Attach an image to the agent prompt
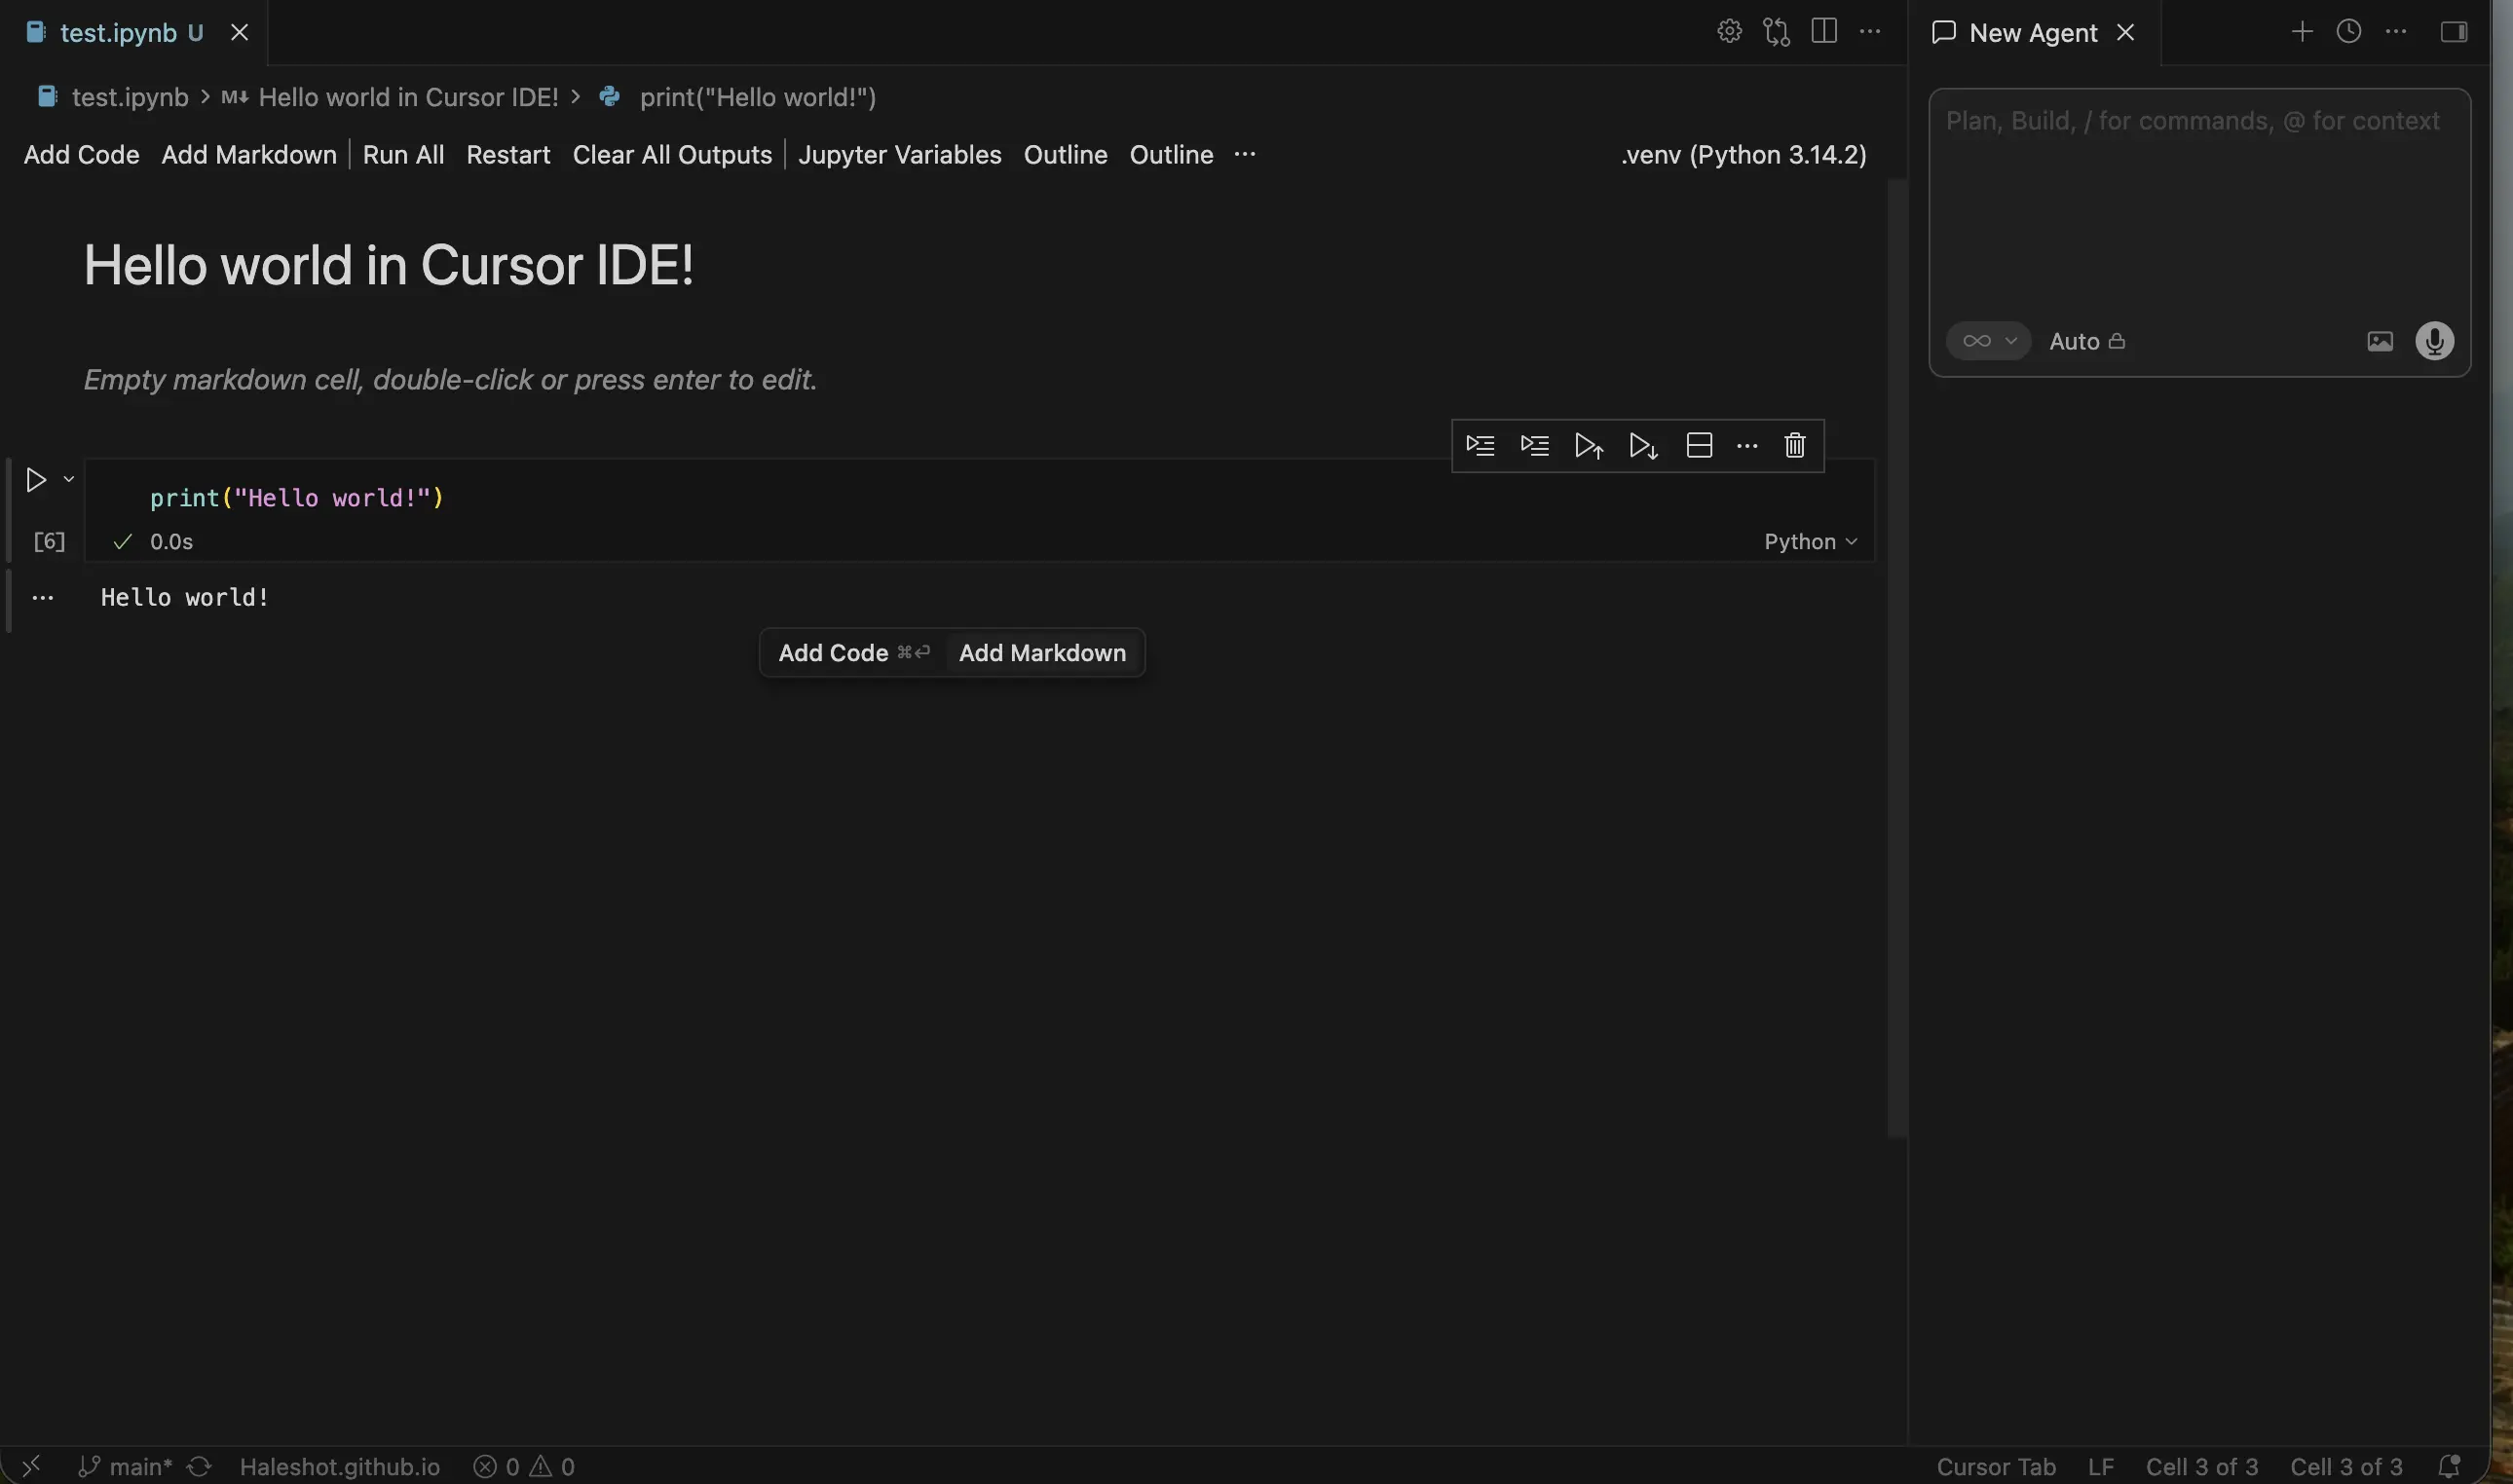The width and height of the screenshot is (2513, 1484). click(2380, 341)
